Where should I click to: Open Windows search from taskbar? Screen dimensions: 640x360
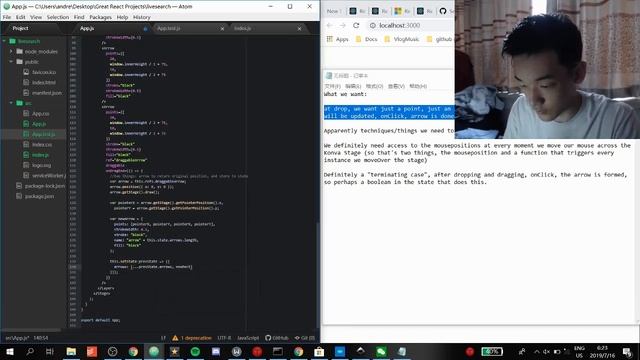pos(30,351)
